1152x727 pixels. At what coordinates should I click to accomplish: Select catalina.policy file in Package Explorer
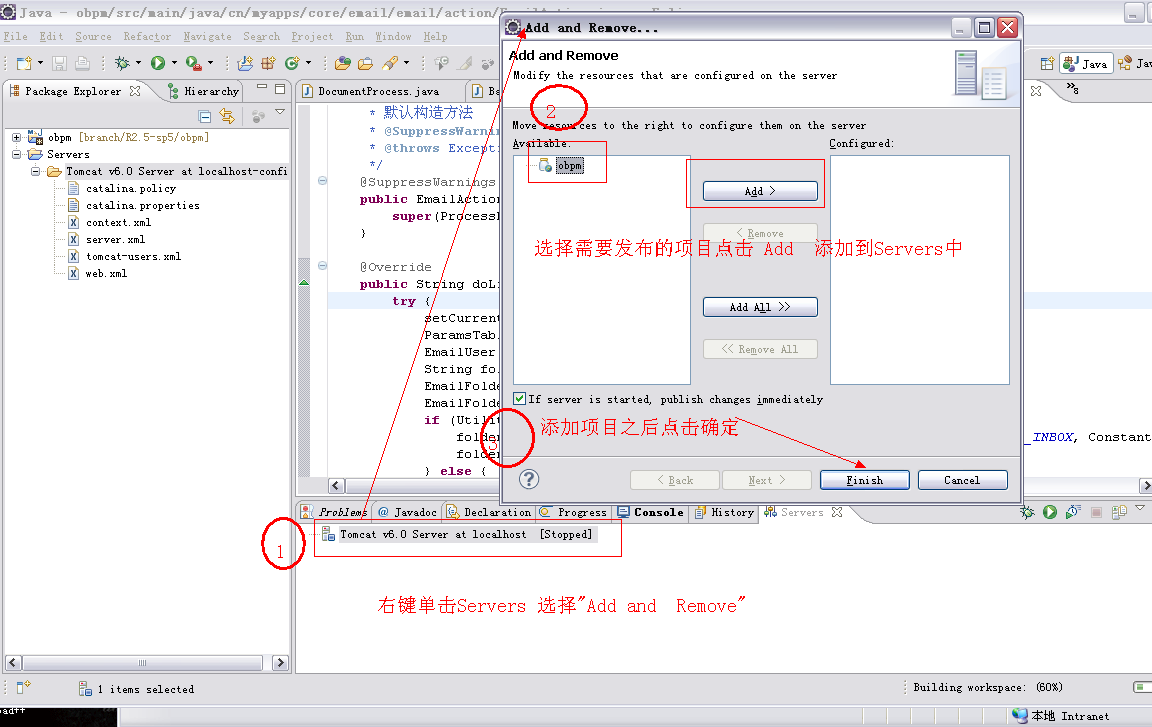tap(131, 188)
